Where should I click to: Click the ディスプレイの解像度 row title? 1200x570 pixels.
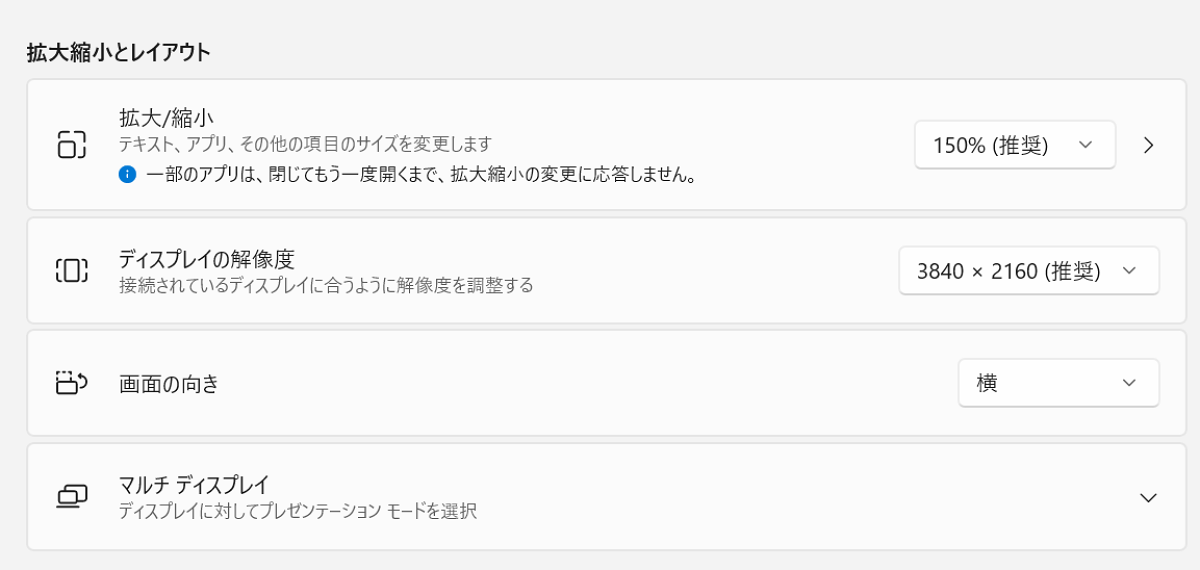tap(206, 259)
